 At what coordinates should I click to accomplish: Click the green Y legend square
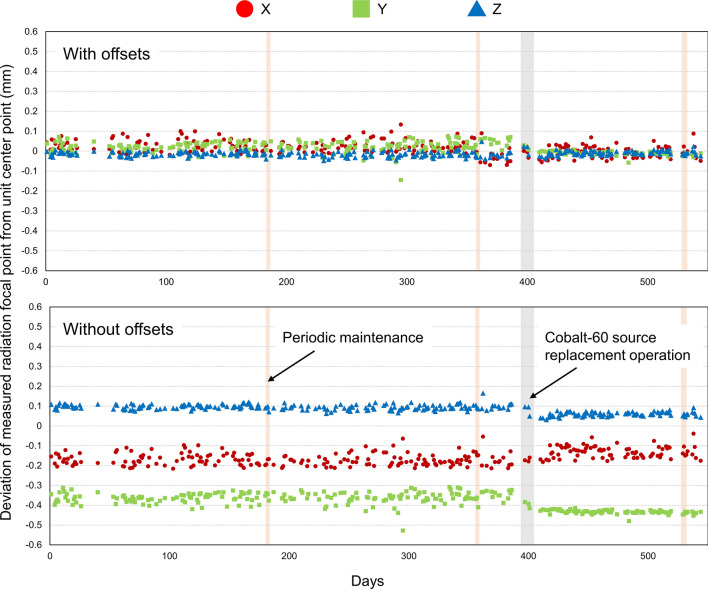pyautogui.click(x=361, y=9)
